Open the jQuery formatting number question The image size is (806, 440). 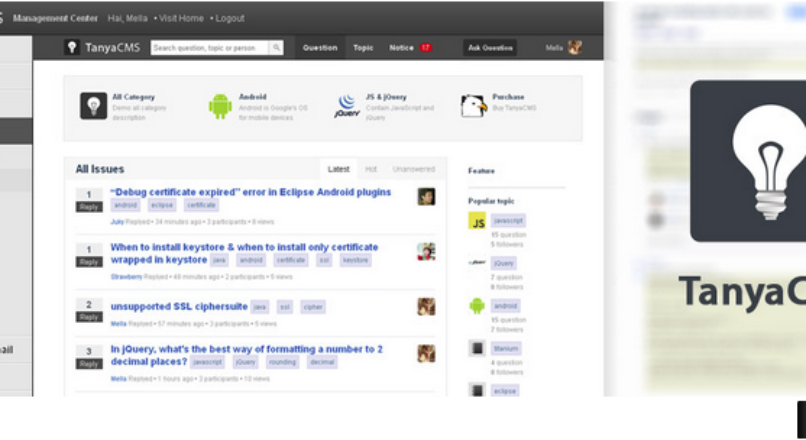click(246, 355)
